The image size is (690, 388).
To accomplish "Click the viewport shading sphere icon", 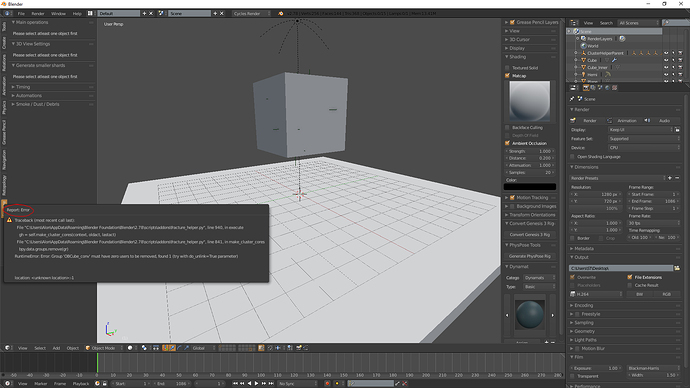I will click(x=130, y=348).
